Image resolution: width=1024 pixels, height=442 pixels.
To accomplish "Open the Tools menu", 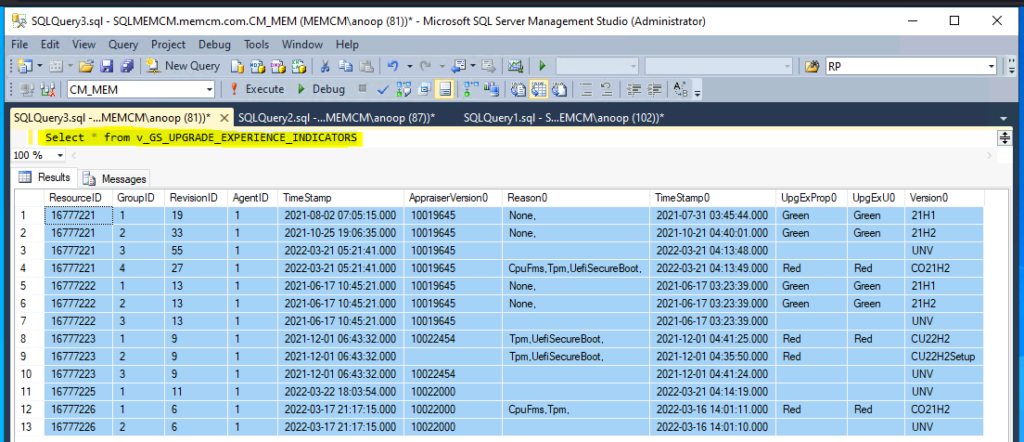I will point(257,44).
